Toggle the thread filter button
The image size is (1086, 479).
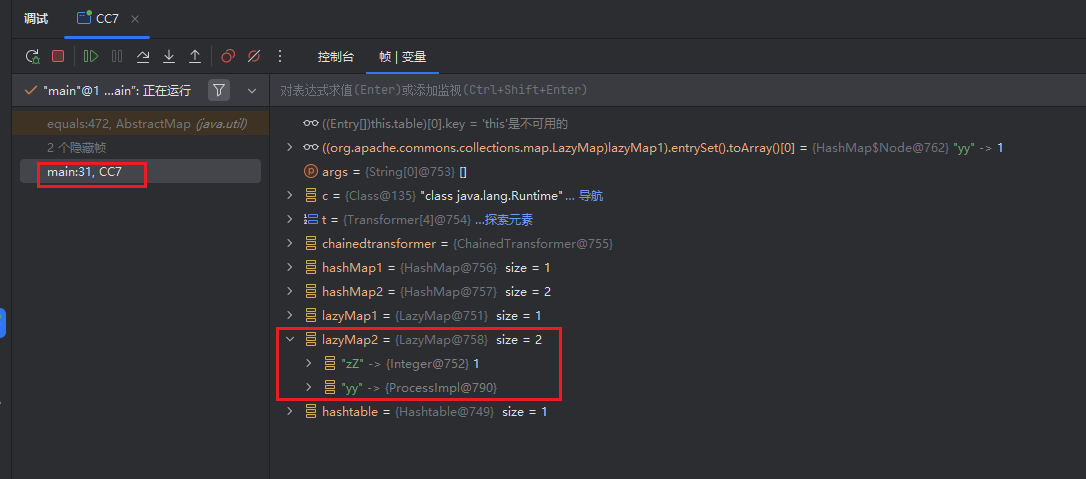point(219,90)
